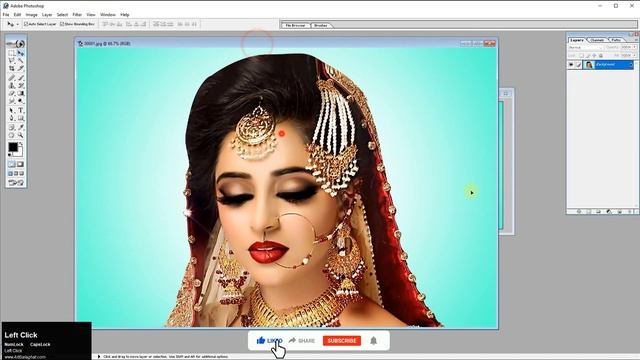Open the layer Opacity slider arrow
This screenshot has height=360, width=640.
(634, 47)
